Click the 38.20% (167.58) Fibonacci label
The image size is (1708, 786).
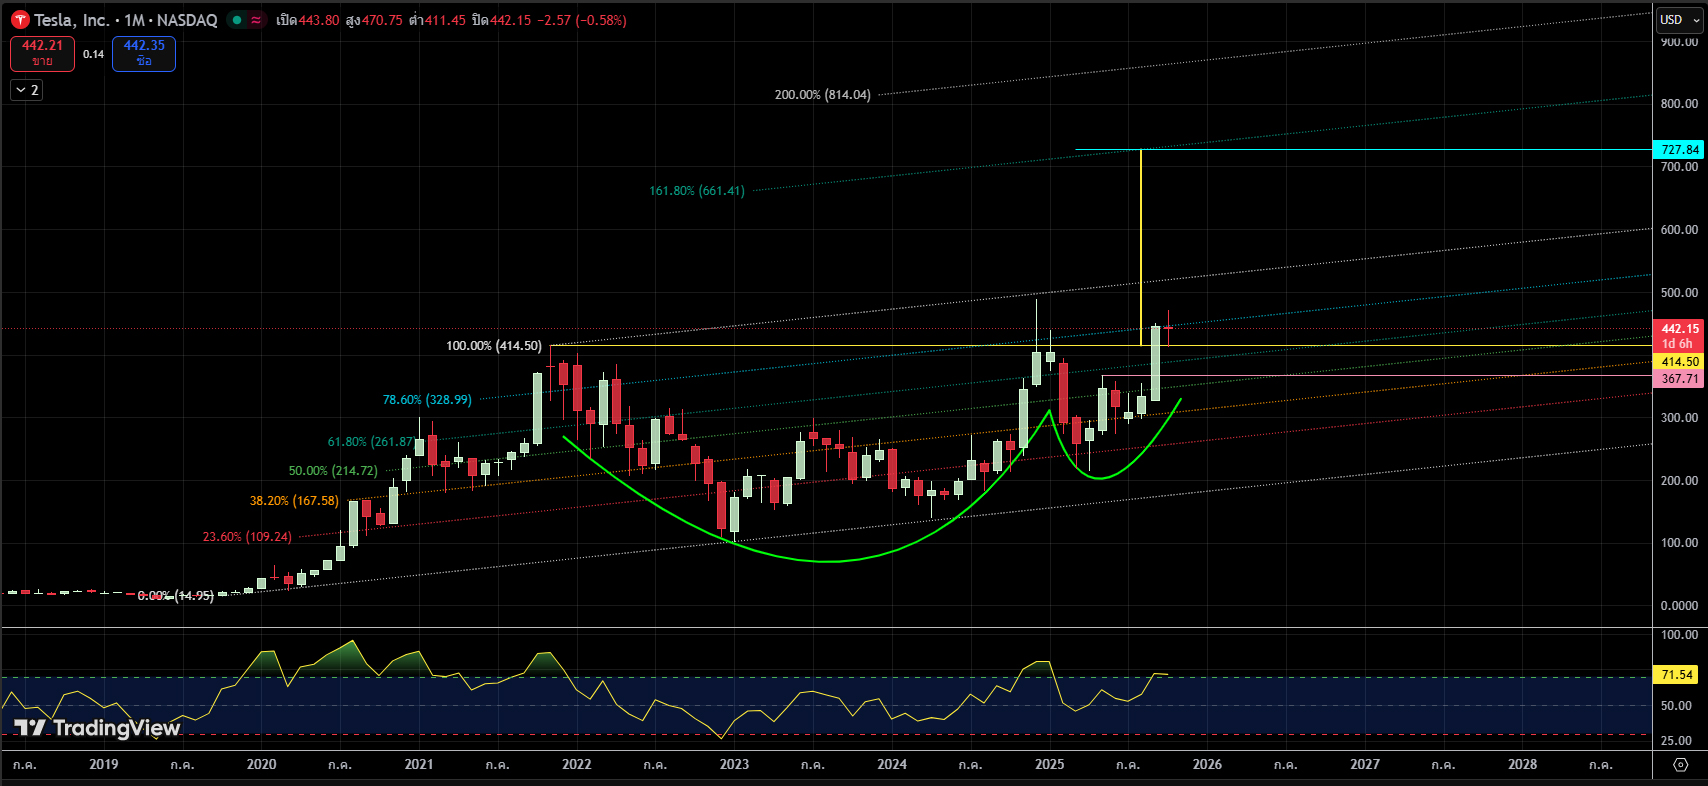294,501
